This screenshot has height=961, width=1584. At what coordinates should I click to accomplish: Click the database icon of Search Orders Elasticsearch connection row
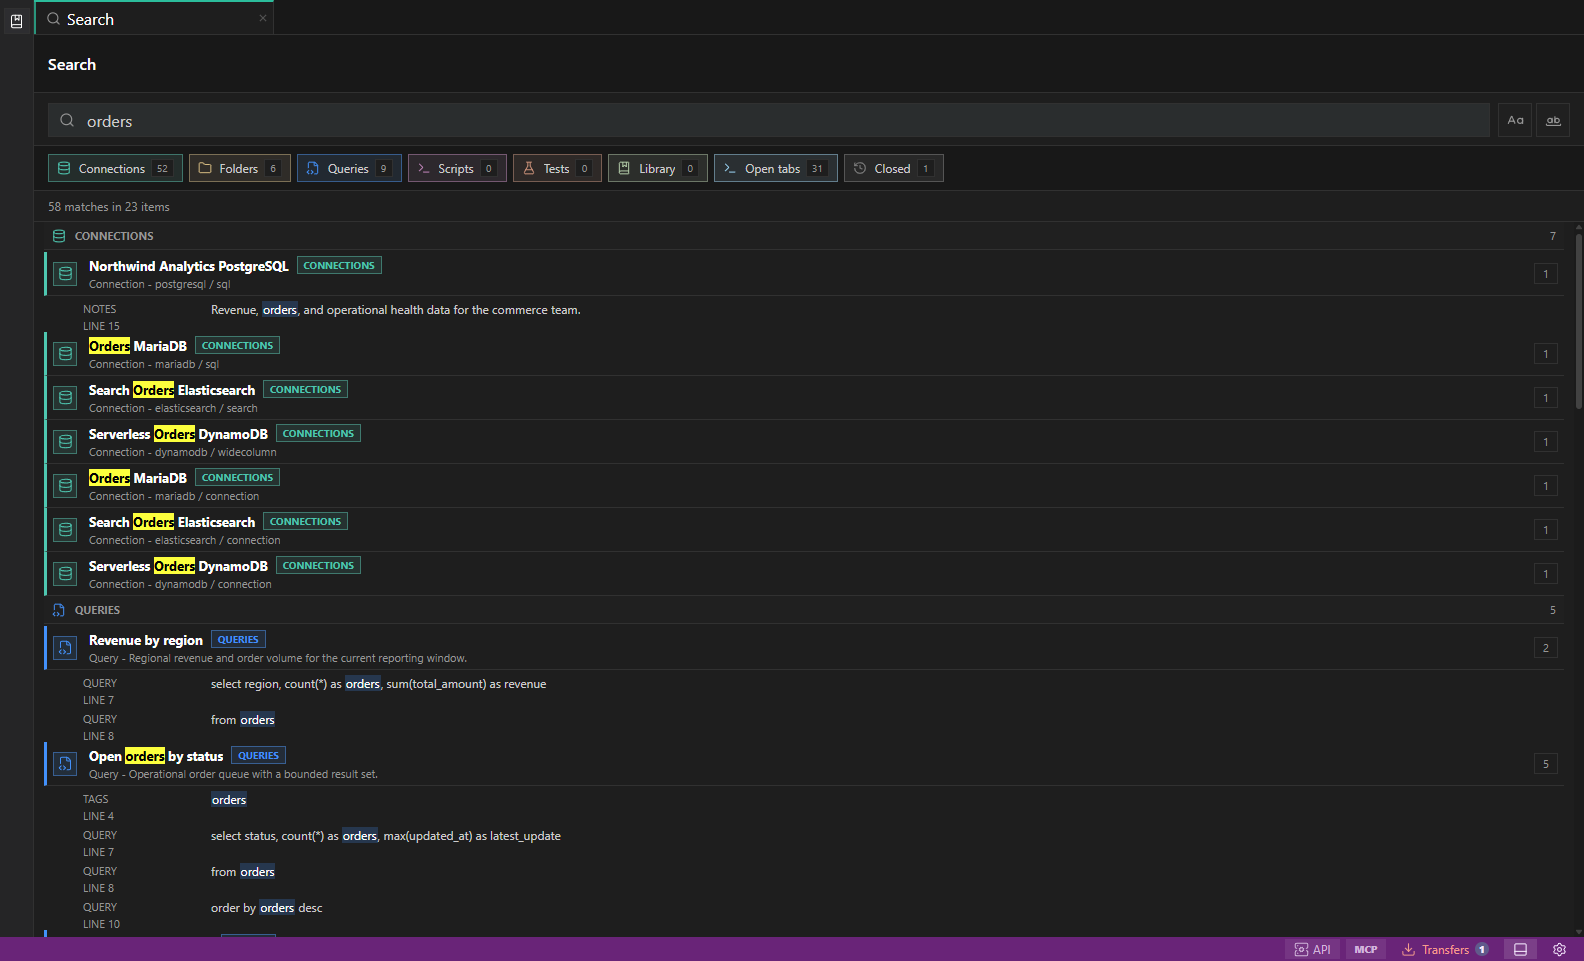pos(65,530)
